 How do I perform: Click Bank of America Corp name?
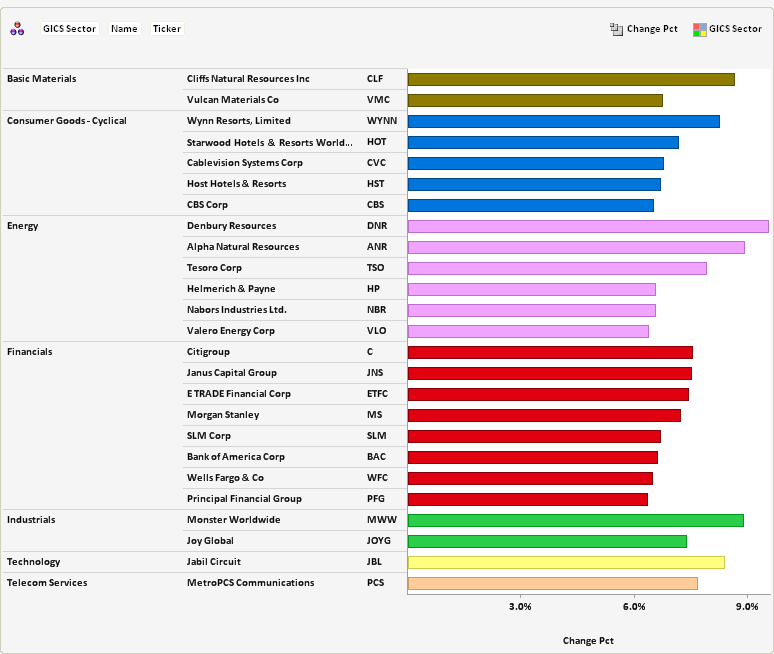tap(236, 457)
